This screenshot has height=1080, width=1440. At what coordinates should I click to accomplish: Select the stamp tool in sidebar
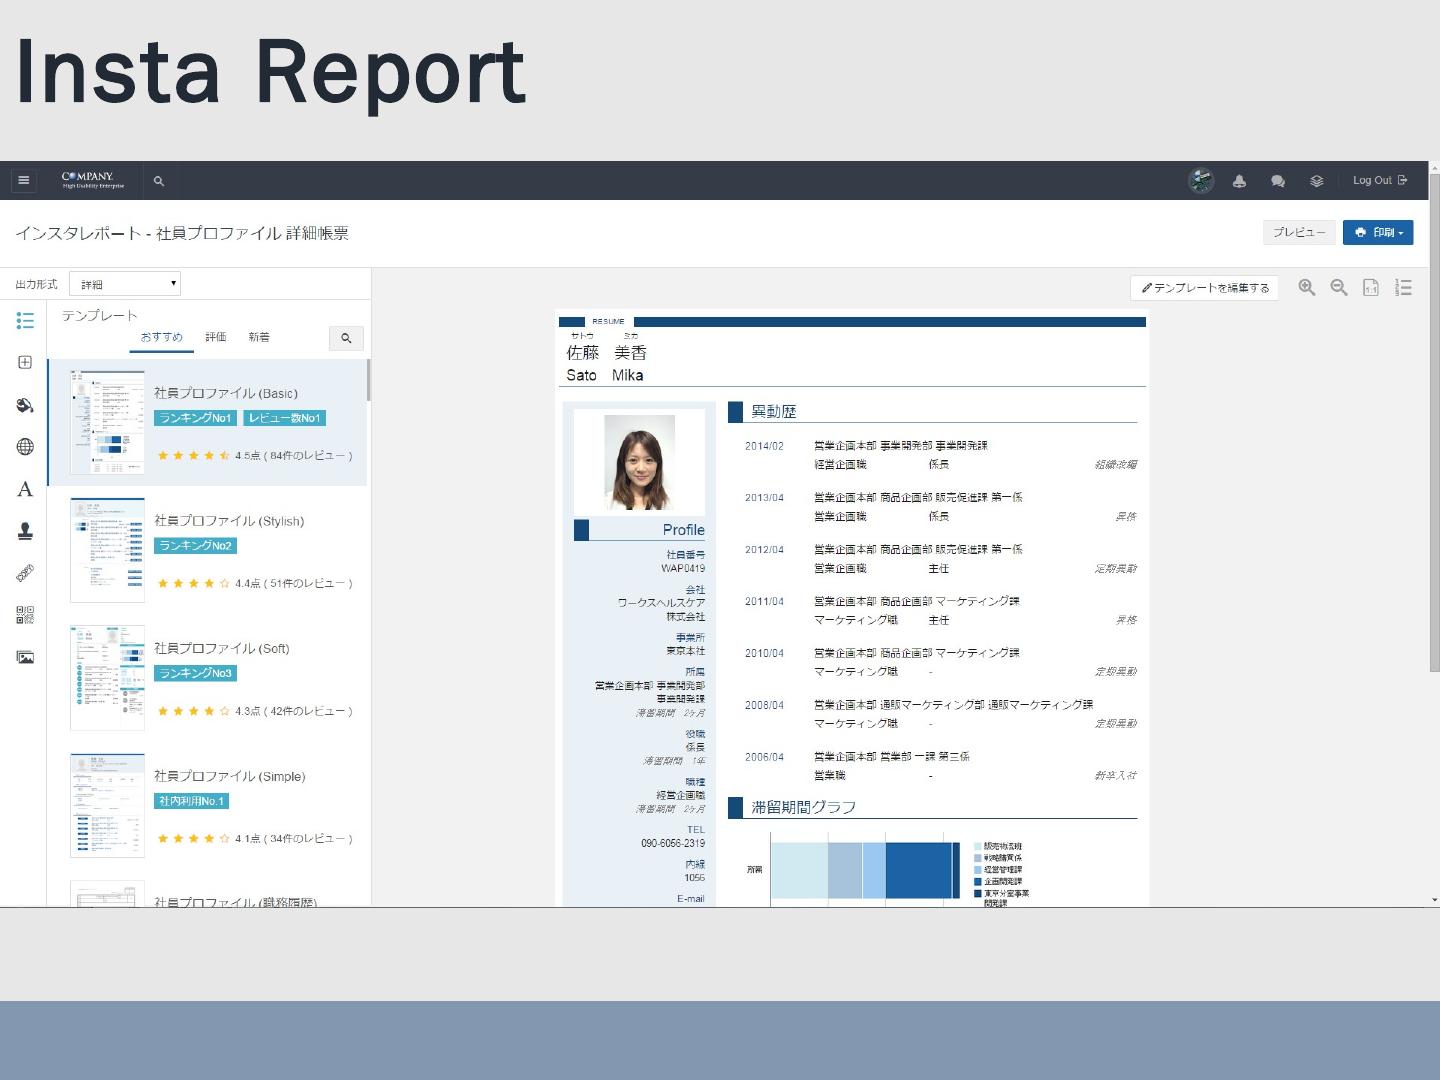pyautogui.click(x=25, y=531)
